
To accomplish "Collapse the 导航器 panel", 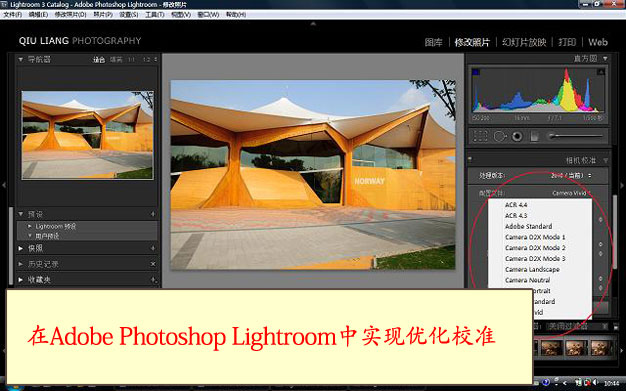I will click(20, 60).
